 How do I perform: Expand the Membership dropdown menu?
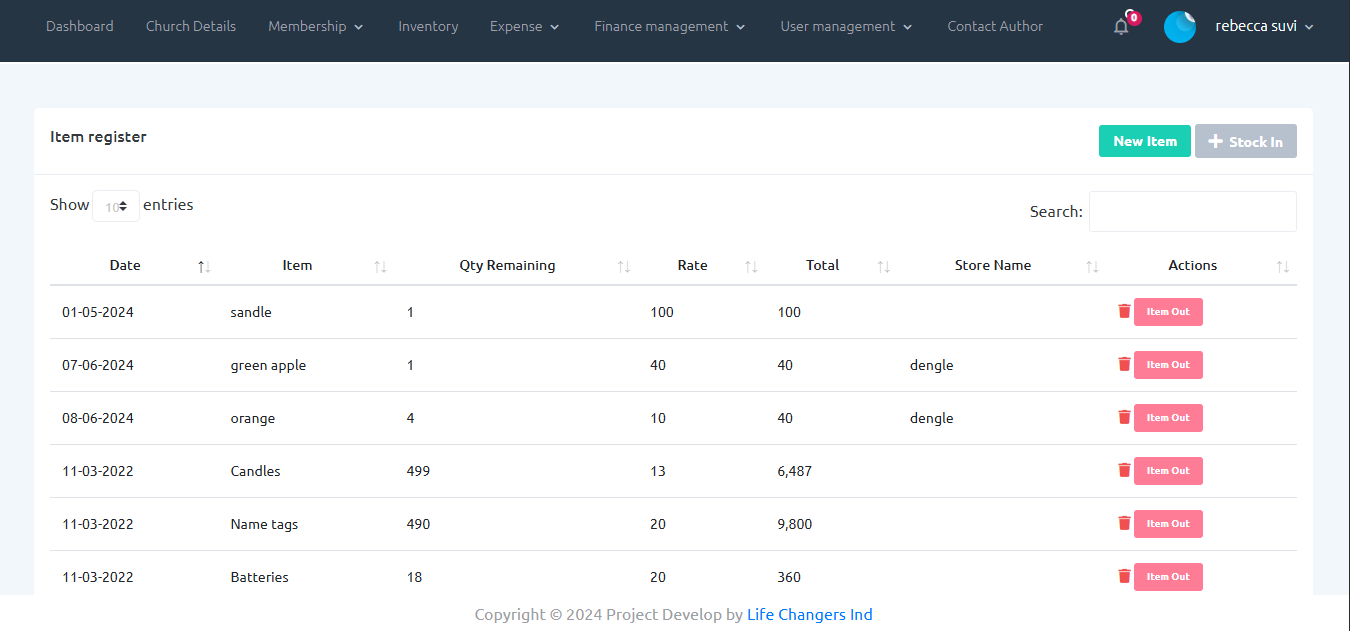315,27
